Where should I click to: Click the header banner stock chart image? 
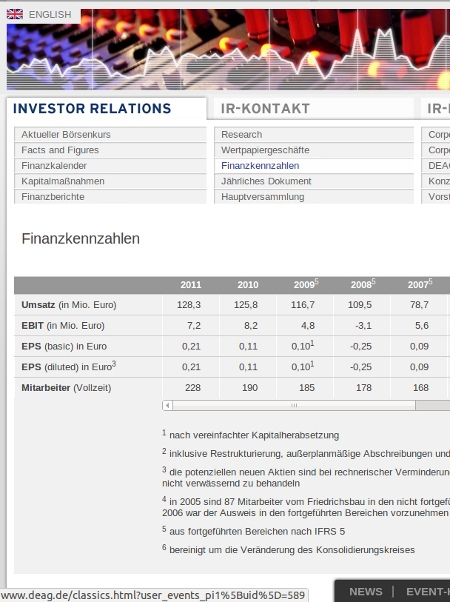coord(228,50)
